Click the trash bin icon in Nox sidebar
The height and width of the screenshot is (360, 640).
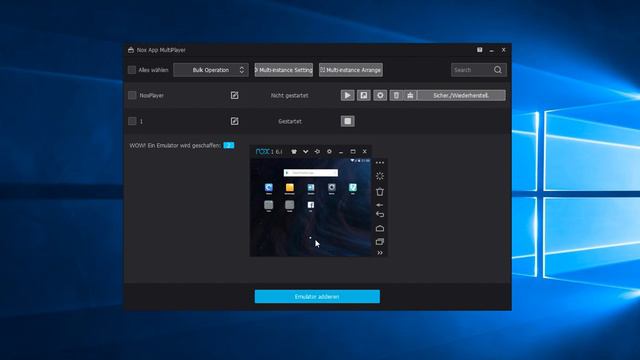(380, 191)
